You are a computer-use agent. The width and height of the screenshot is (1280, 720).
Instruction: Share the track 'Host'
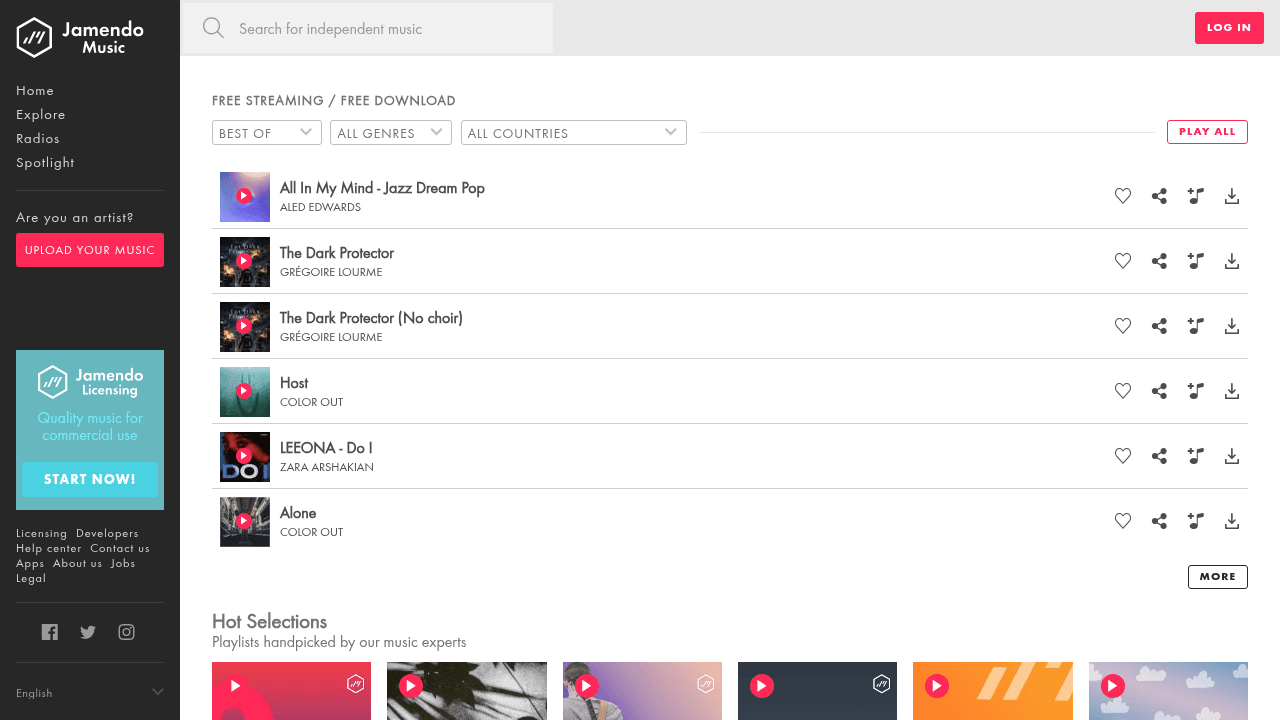(1159, 391)
